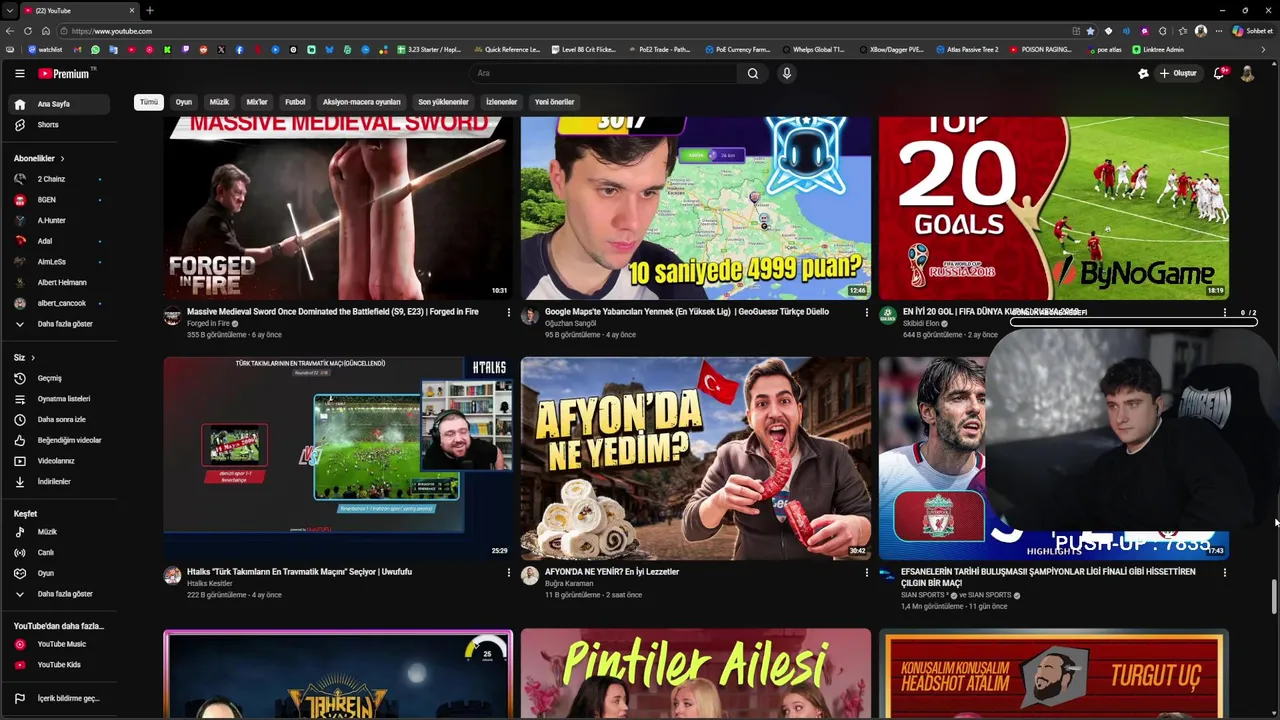Open Videolarınız in sidebar
Screen dimensions: 1280x720
pos(59,461)
